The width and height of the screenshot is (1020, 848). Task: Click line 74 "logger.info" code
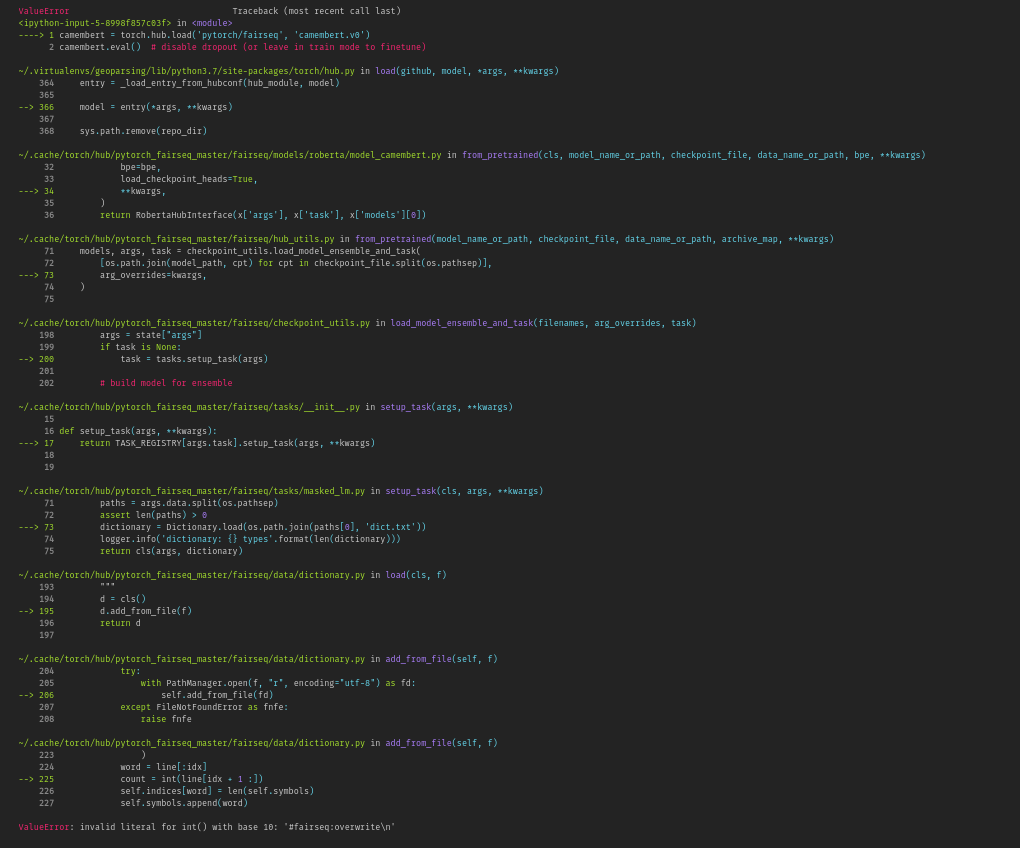(x=250, y=539)
